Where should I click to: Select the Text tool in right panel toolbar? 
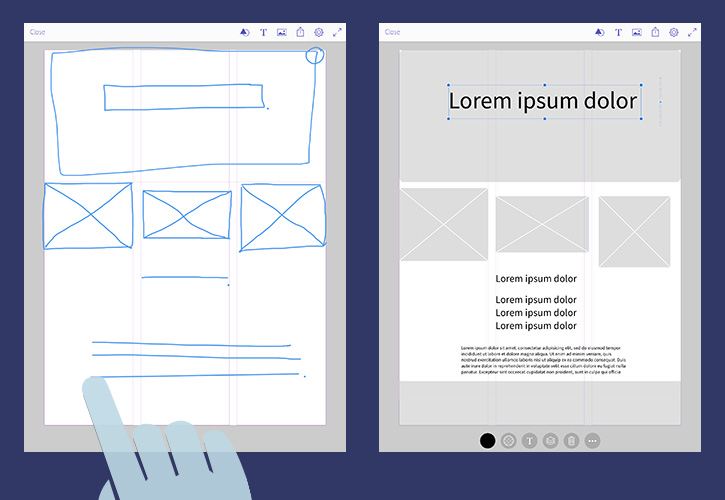[x=618, y=32]
